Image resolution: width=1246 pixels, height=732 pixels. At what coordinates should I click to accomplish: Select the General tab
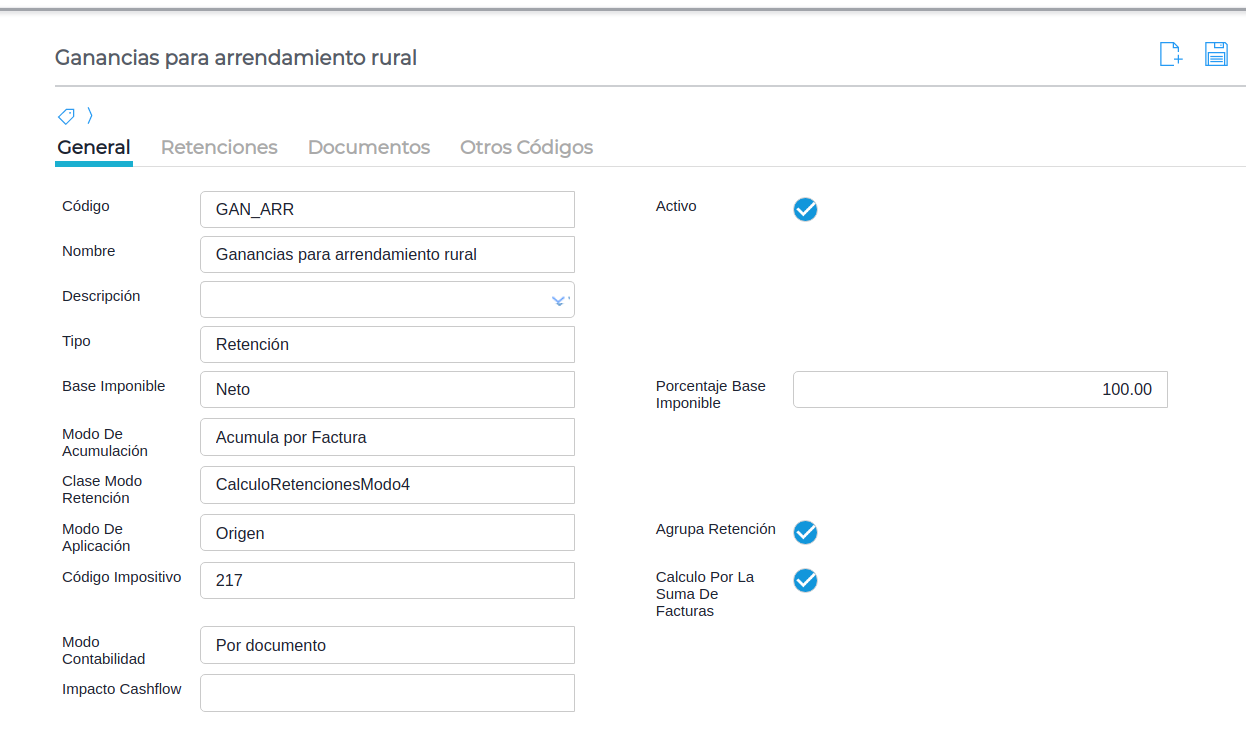94,147
